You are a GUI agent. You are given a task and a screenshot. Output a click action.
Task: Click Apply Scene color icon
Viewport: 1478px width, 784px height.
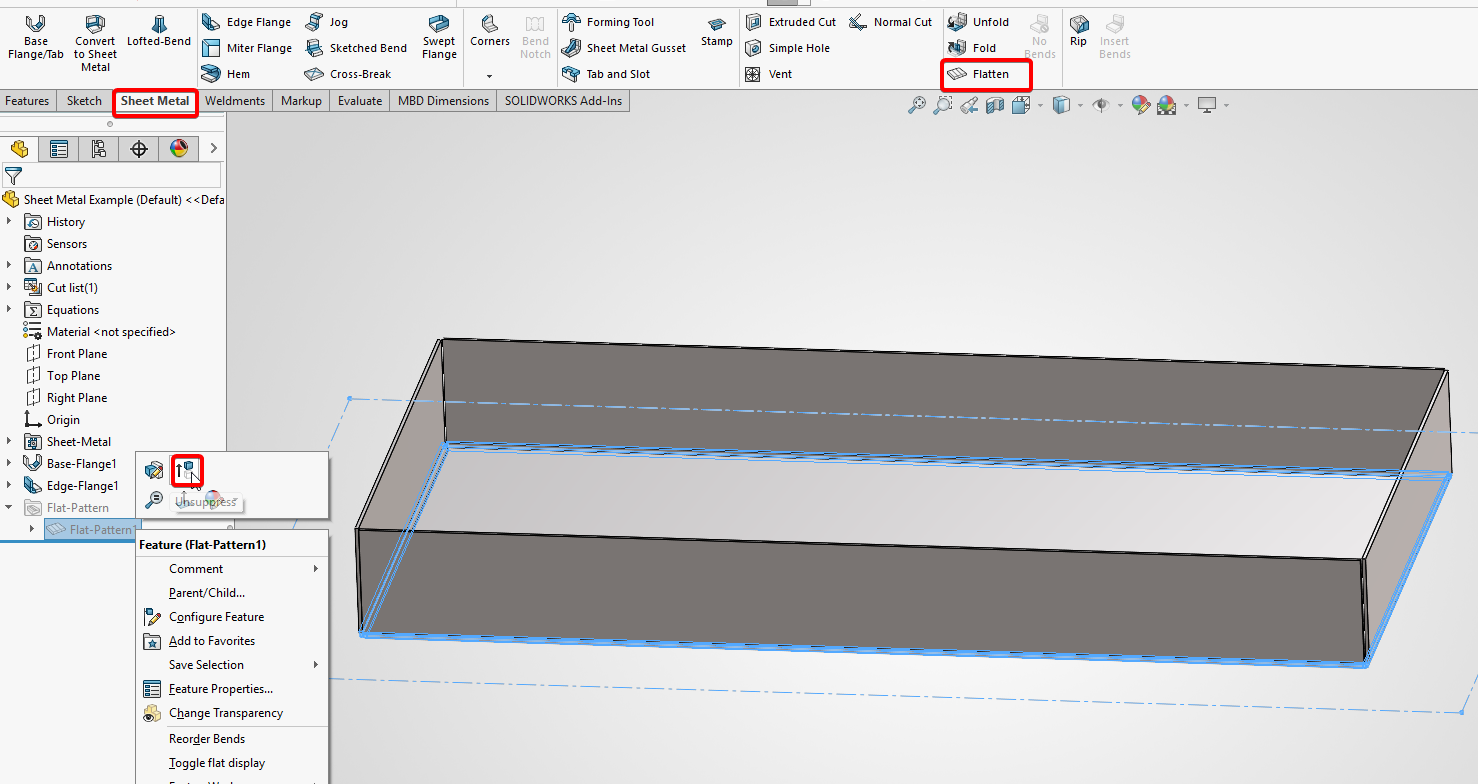click(x=1166, y=105)
